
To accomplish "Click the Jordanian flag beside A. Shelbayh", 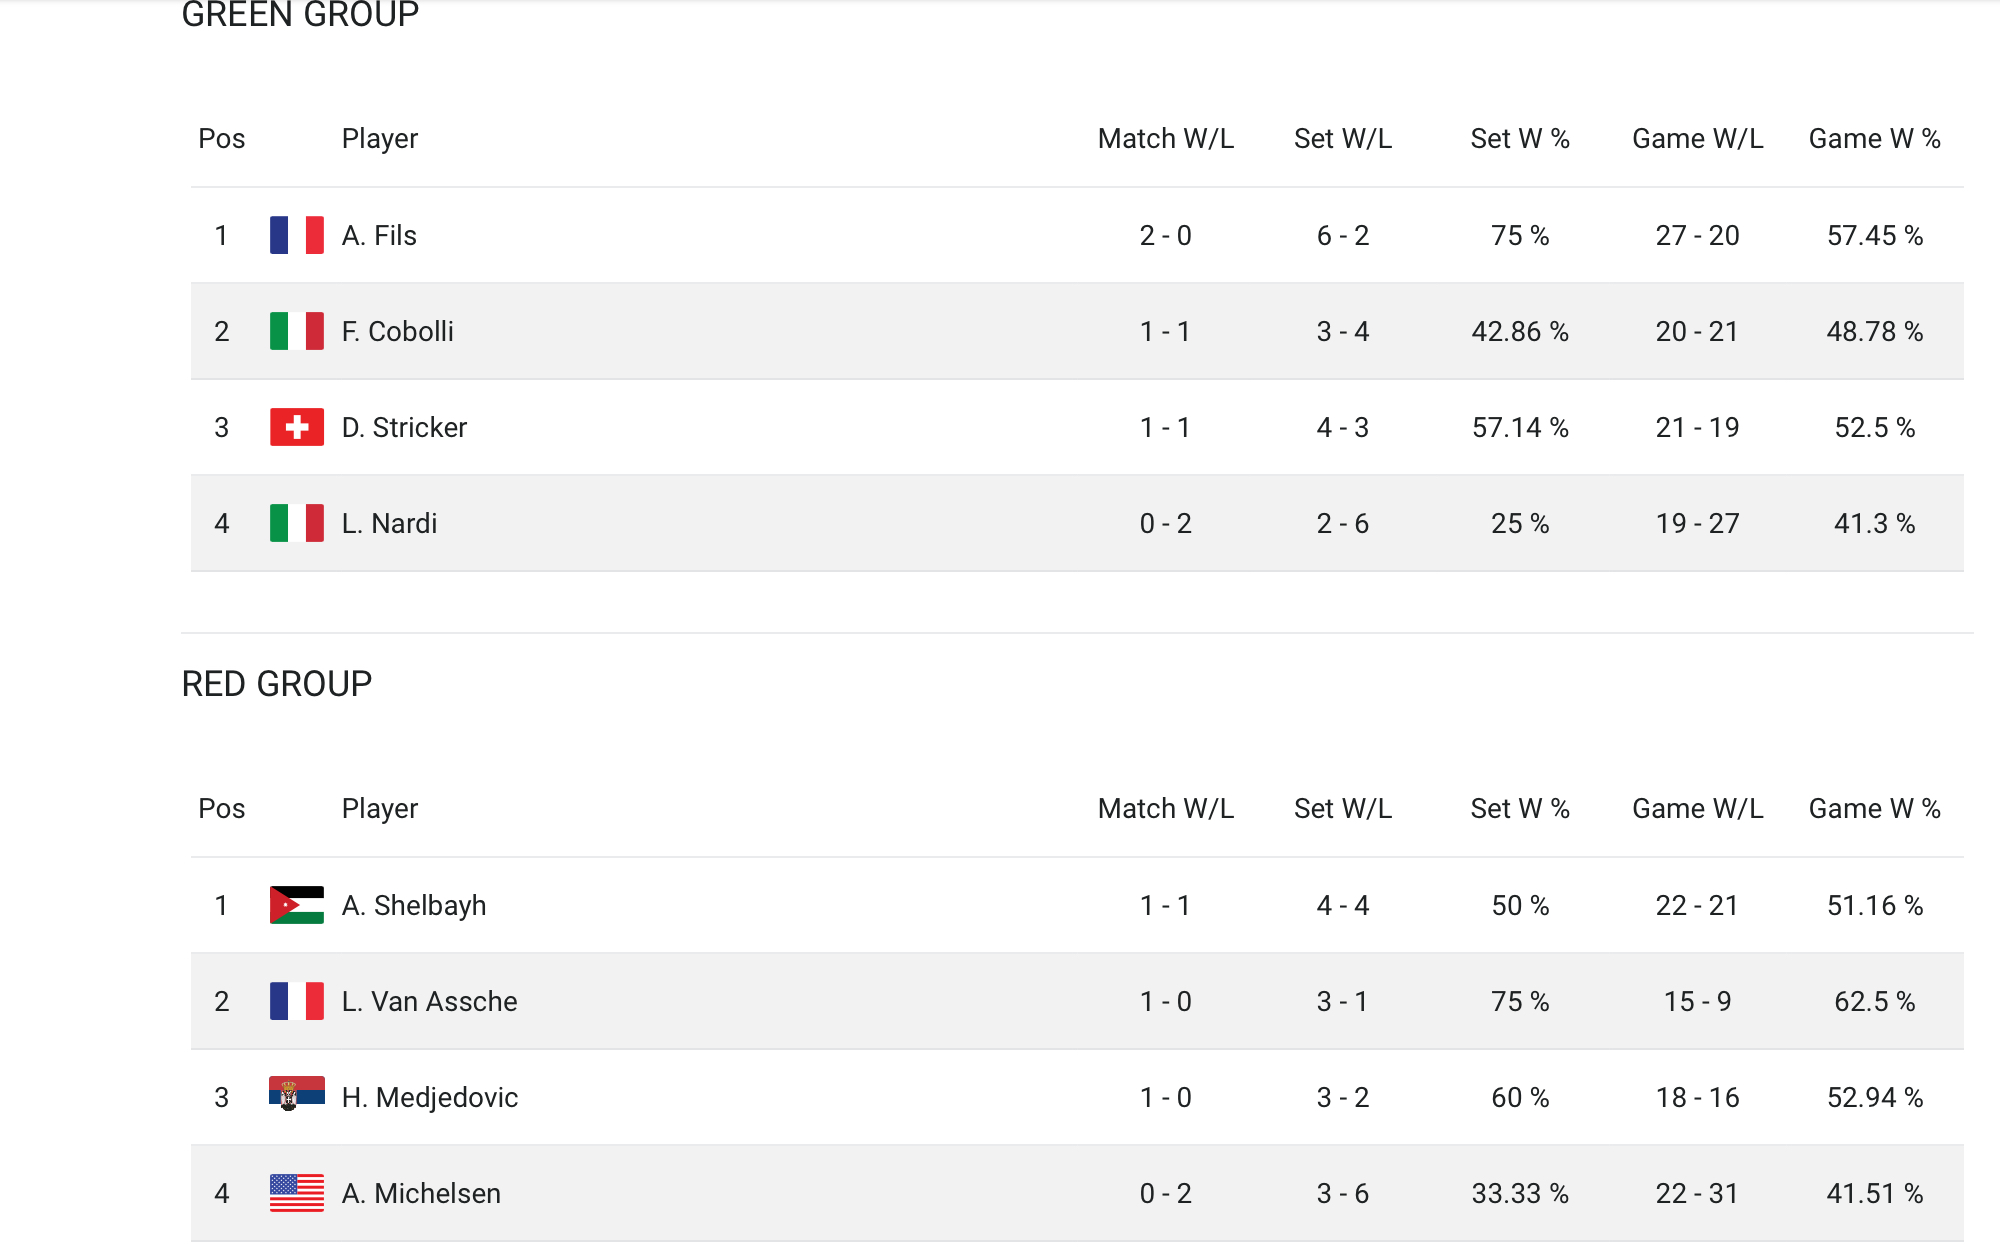I will [x=296, y=905].
